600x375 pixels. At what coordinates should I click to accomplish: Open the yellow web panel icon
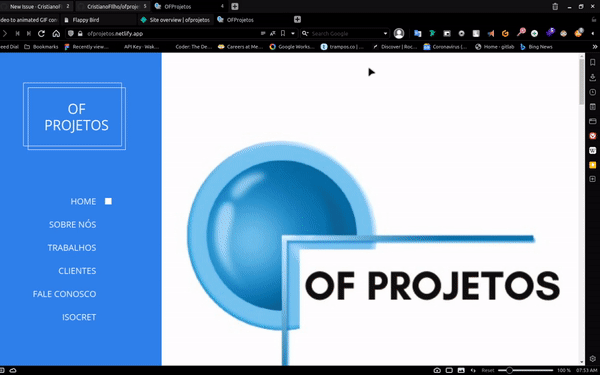point(592,165)
